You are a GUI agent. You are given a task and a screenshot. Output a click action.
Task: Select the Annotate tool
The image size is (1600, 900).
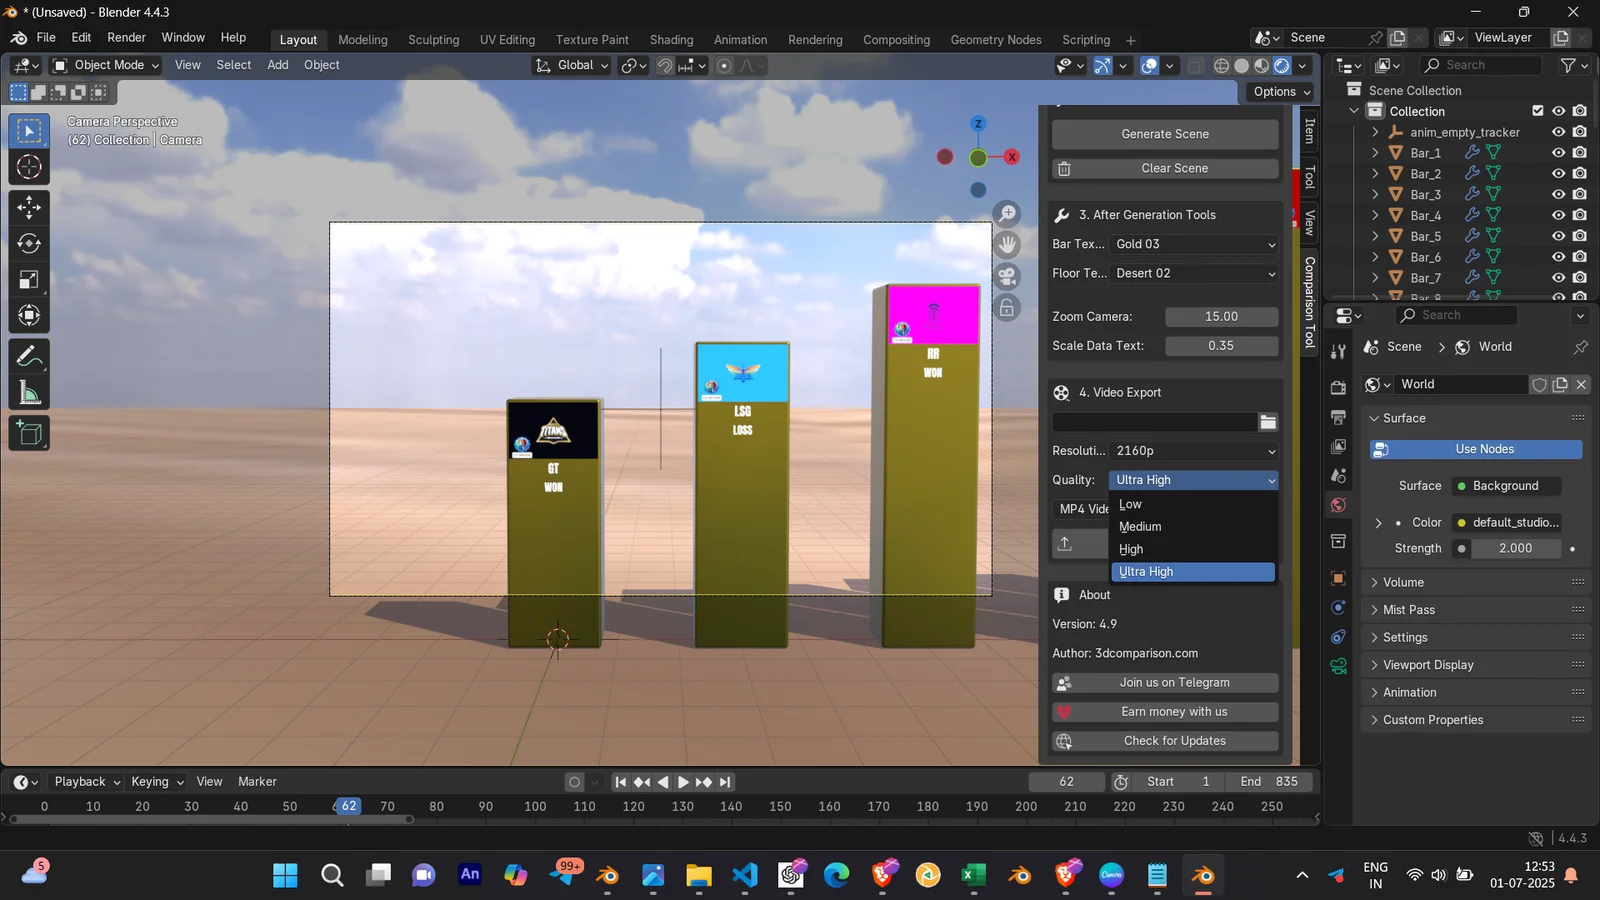(28, 355)
